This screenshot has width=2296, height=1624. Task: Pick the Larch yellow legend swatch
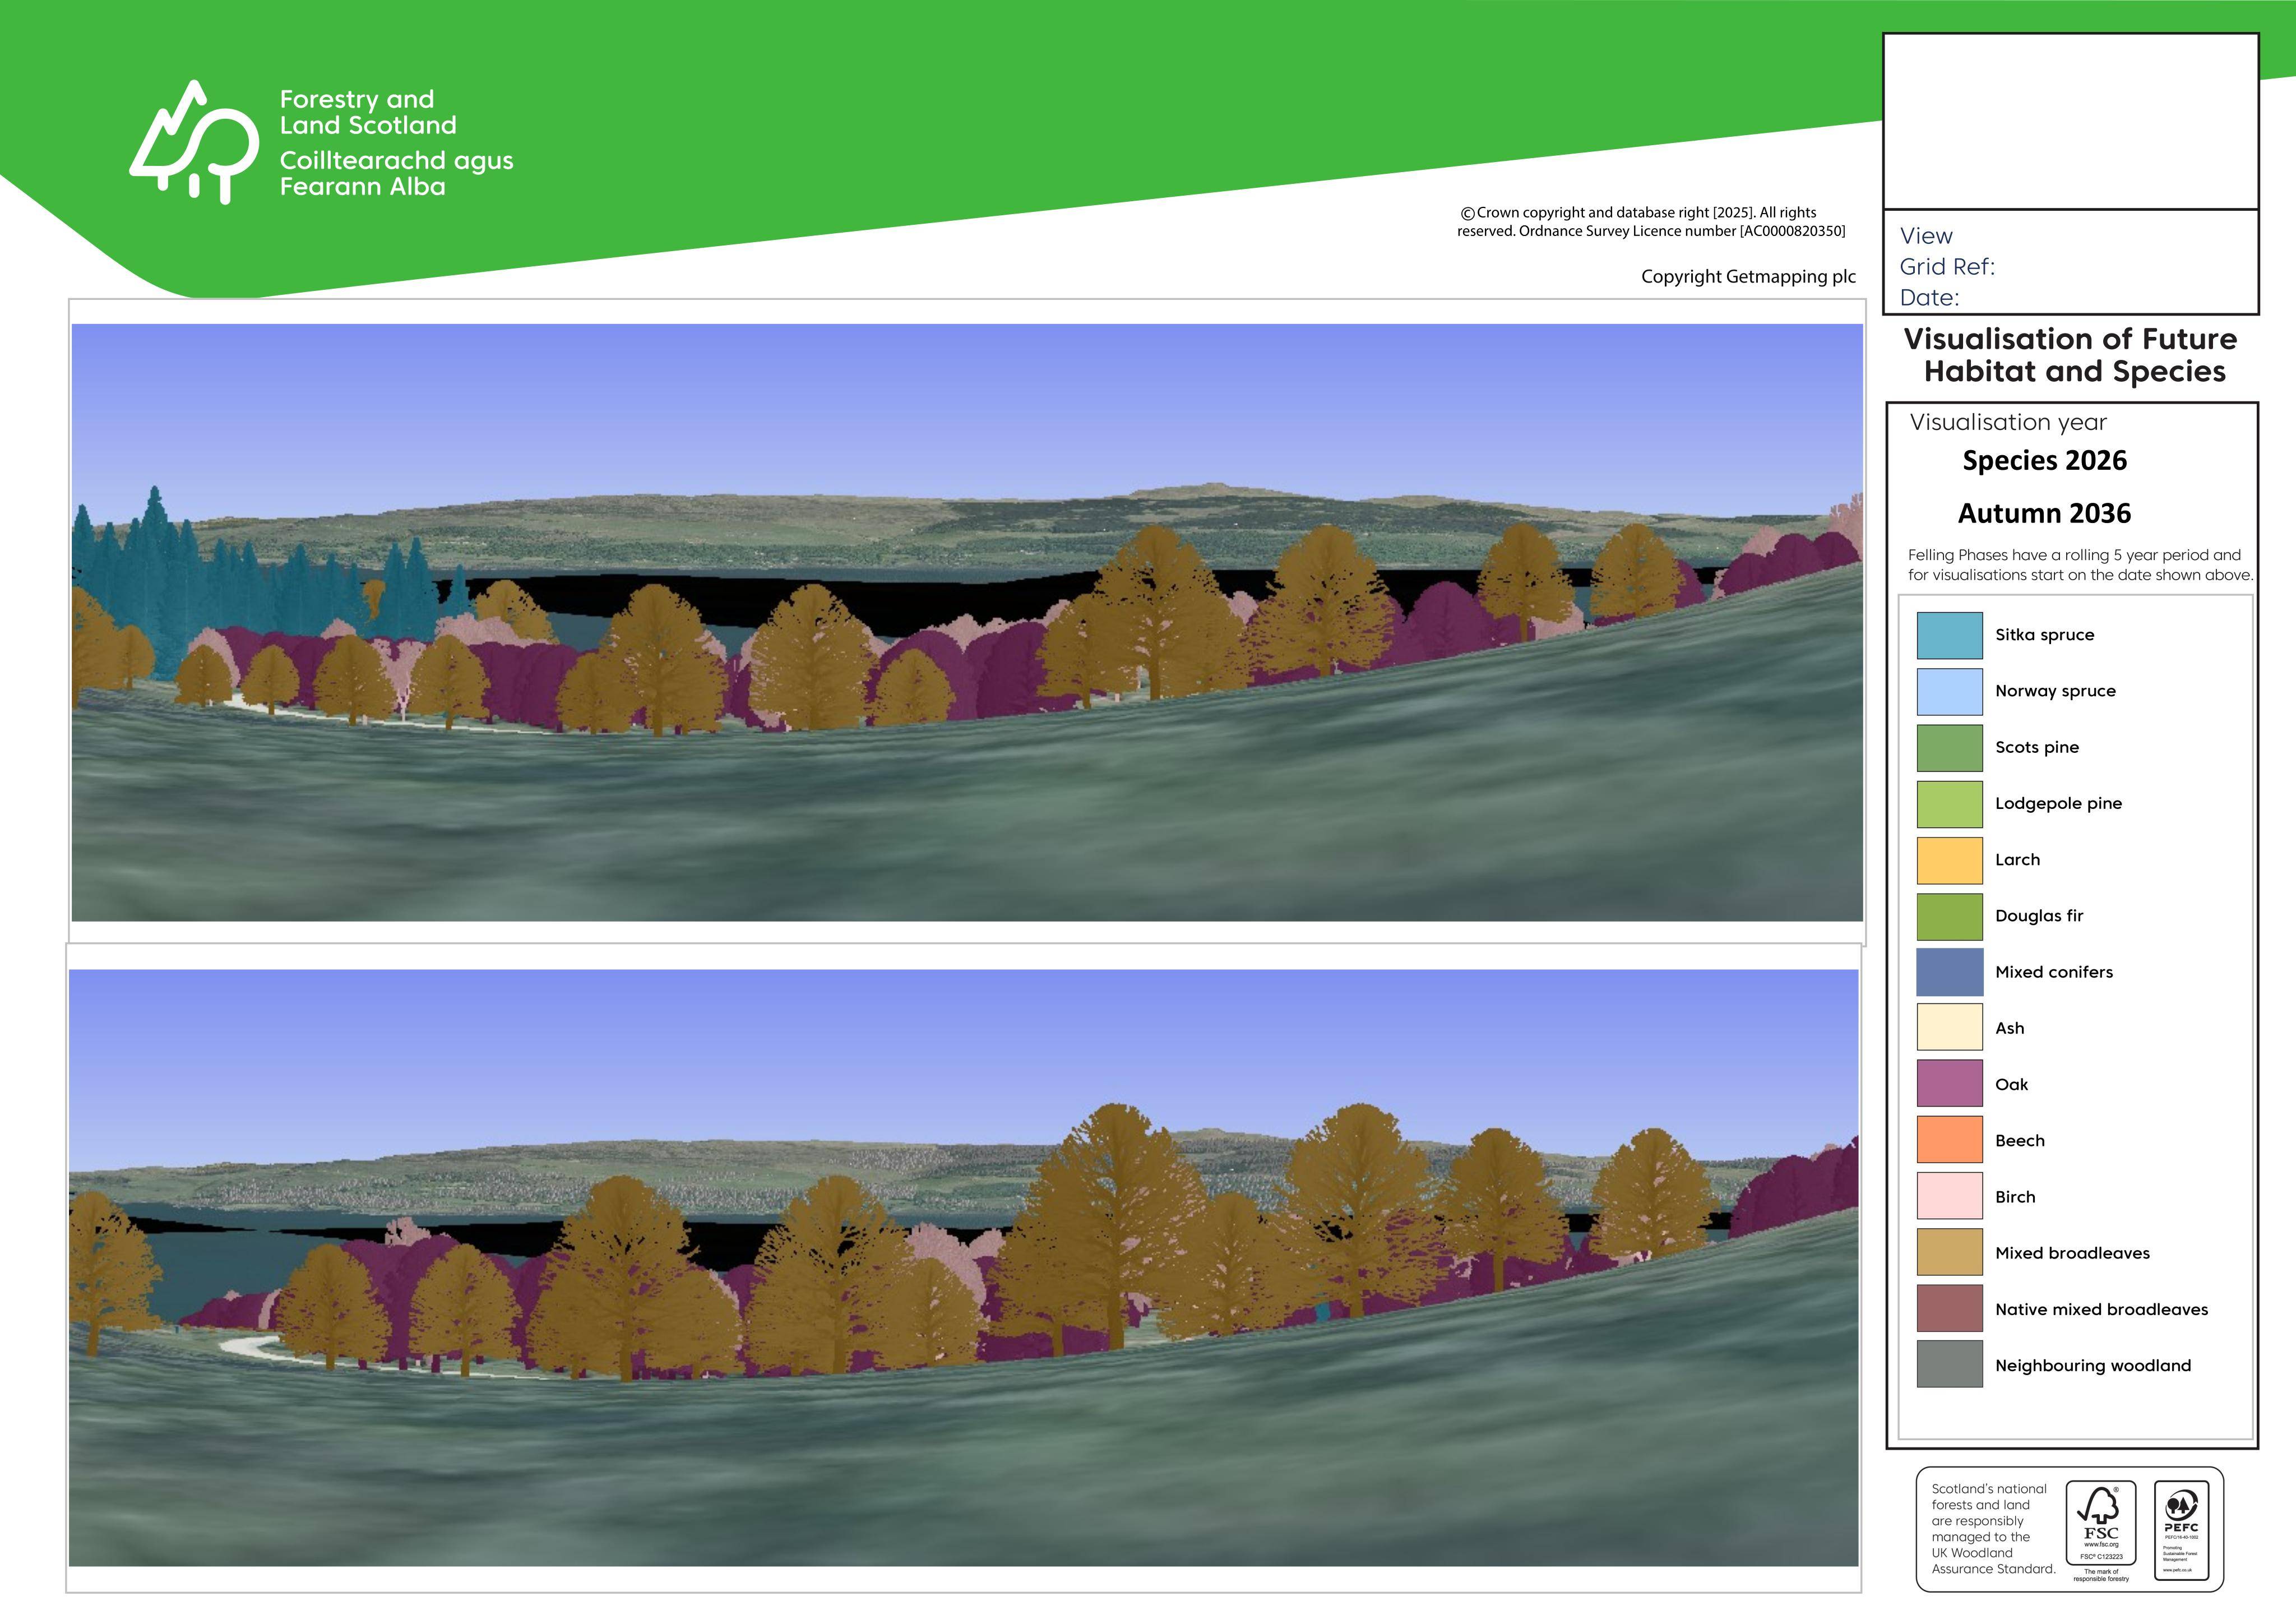point(1949,860)
